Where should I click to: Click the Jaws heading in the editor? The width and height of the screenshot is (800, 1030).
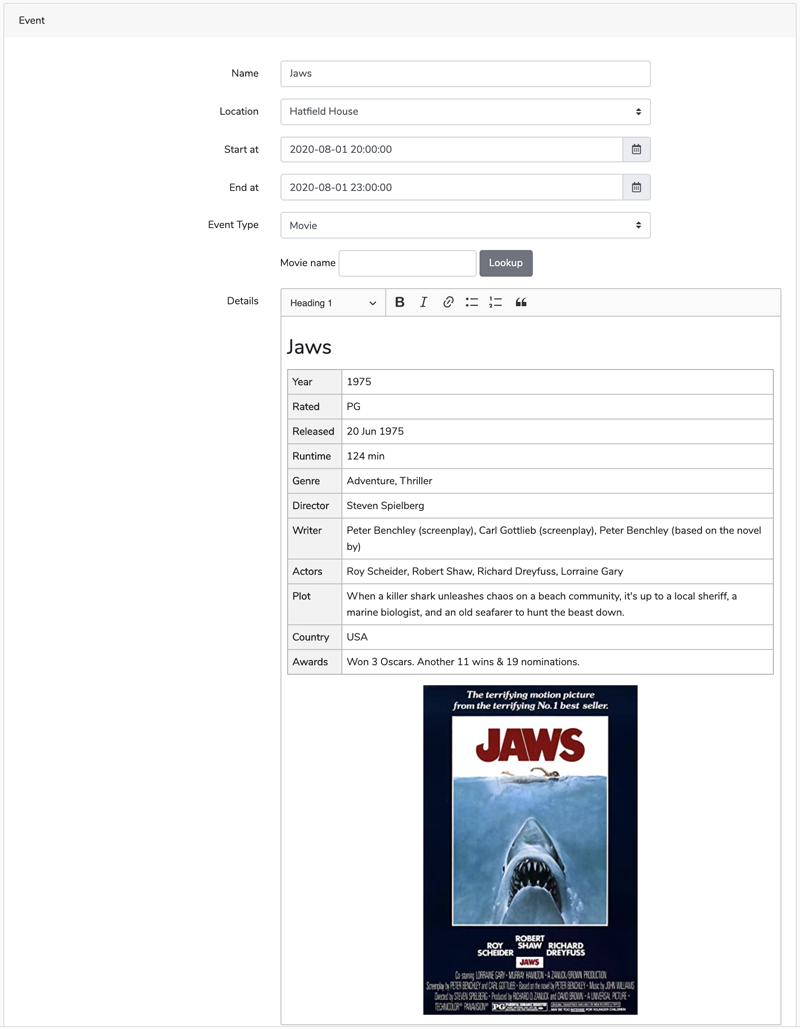[309, 347]
